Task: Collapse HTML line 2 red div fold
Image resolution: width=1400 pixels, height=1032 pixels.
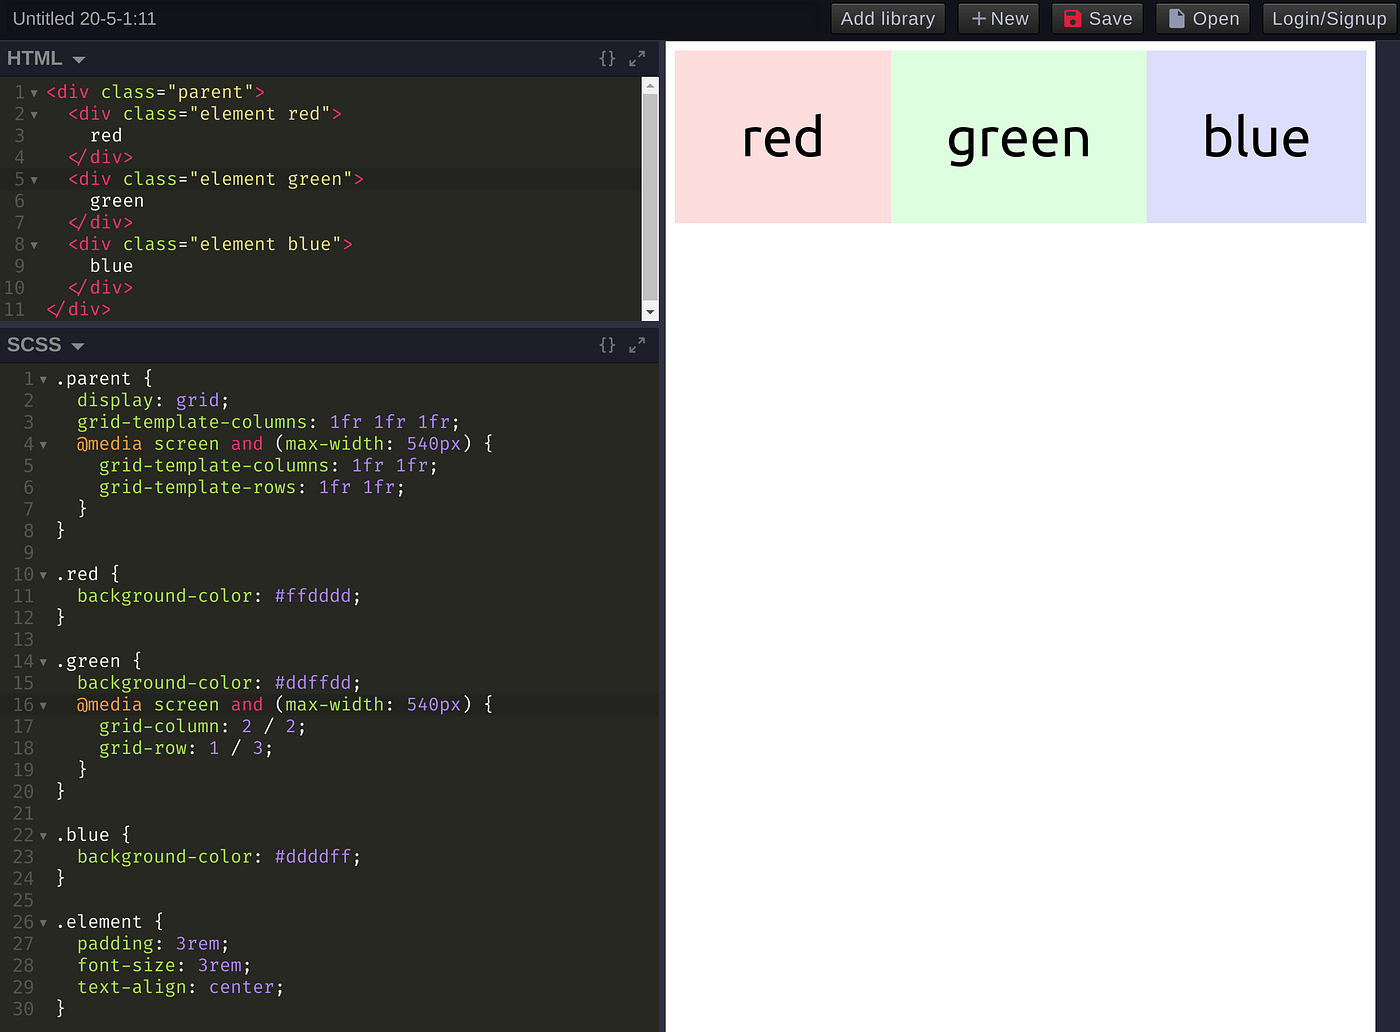Action: (x=34, y=115)
